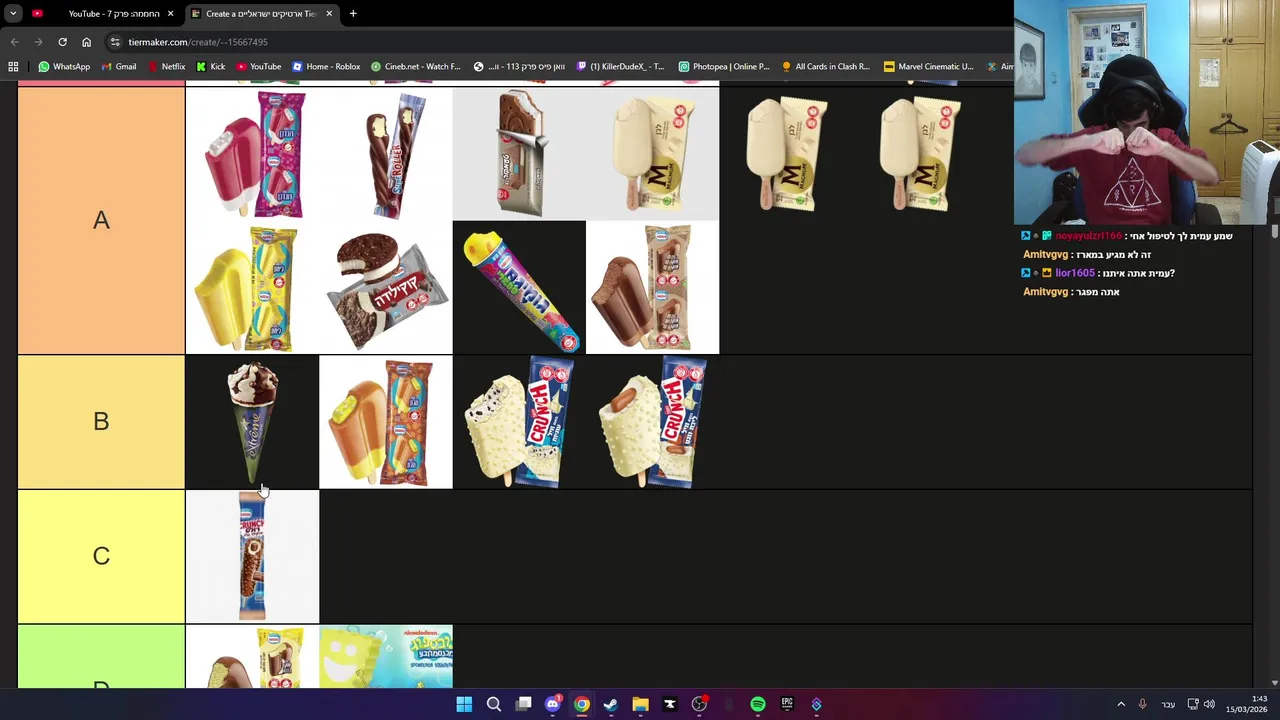Pick the orange popsicle in B tier

tap(386, 422)
